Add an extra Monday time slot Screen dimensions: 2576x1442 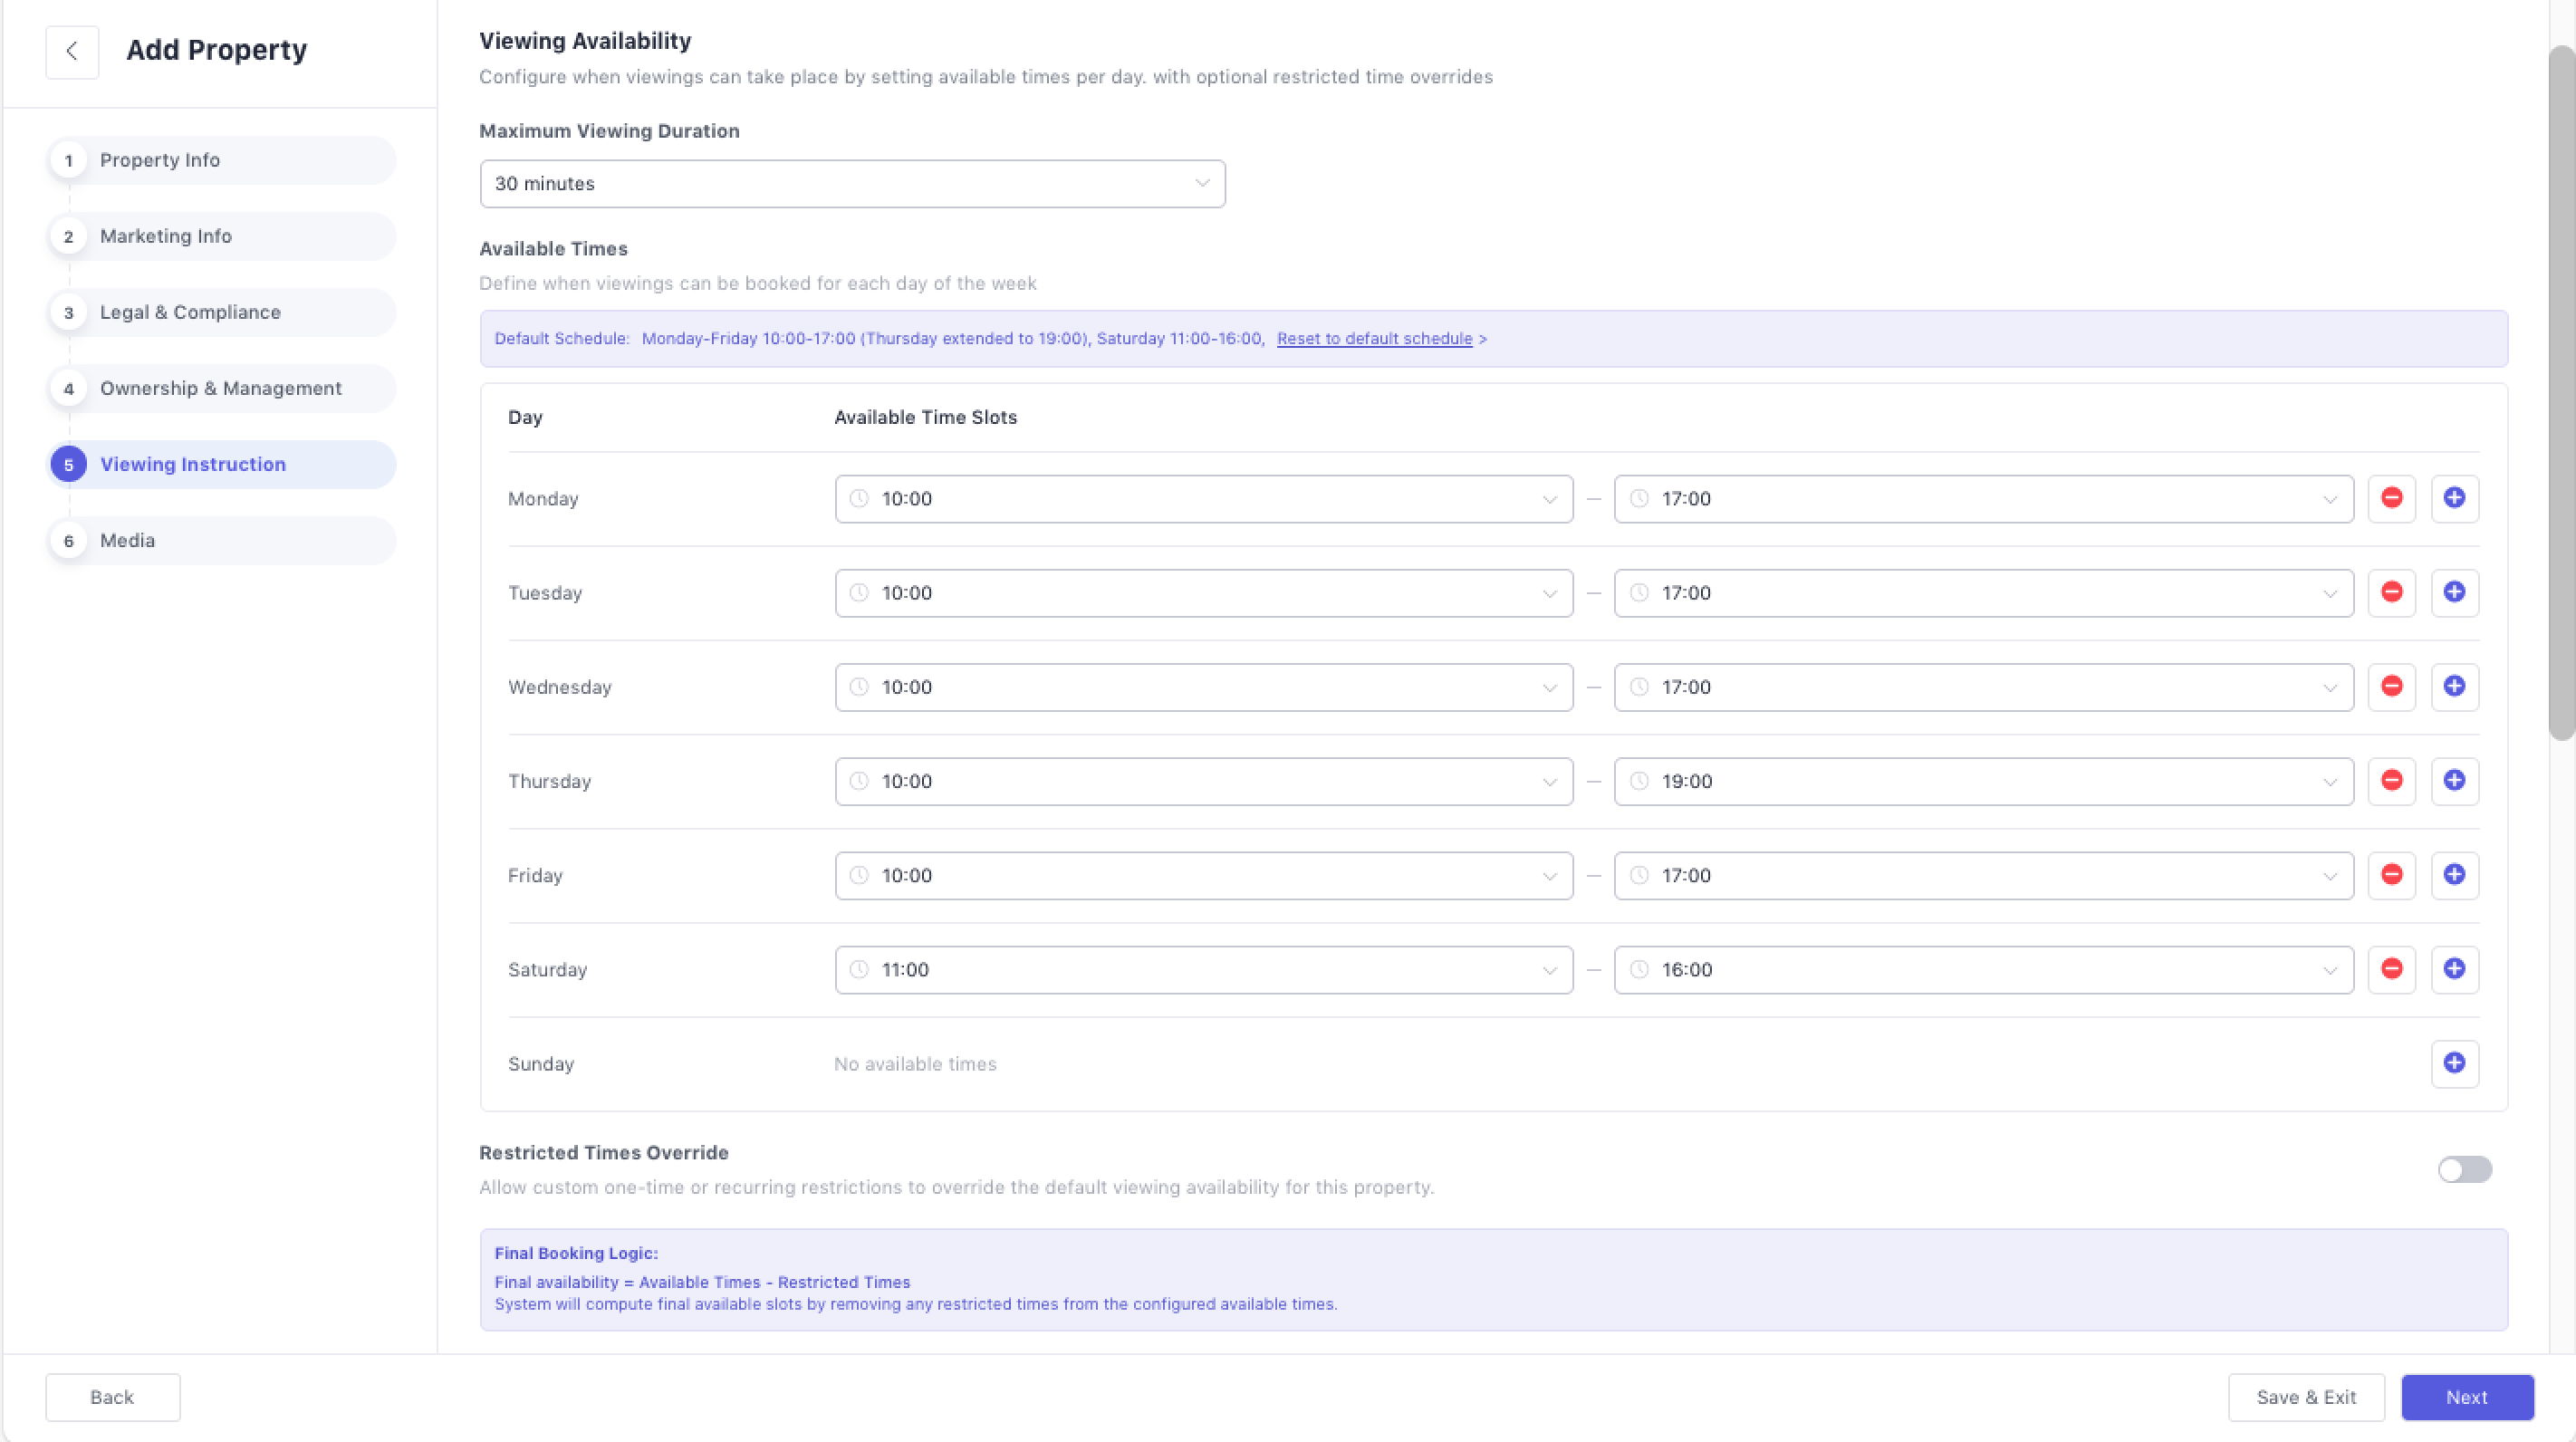click(2454, 498)
